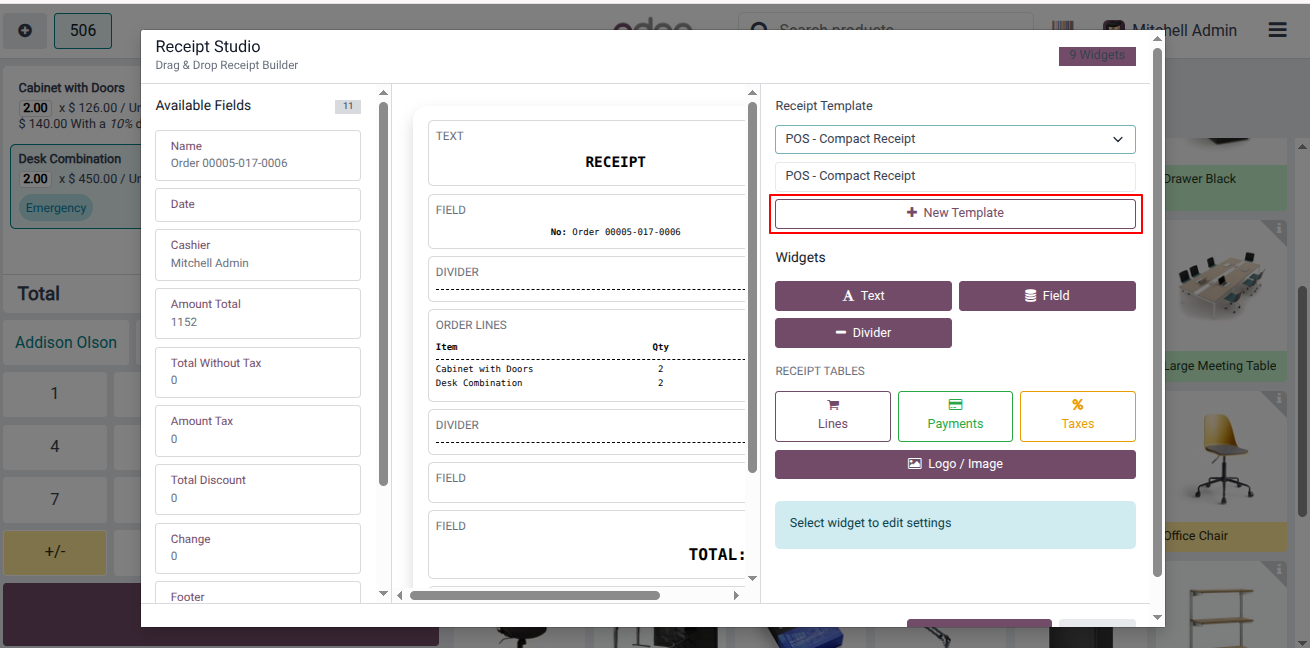Select order tab 506
1310x648 pixels.
(83, 31)
